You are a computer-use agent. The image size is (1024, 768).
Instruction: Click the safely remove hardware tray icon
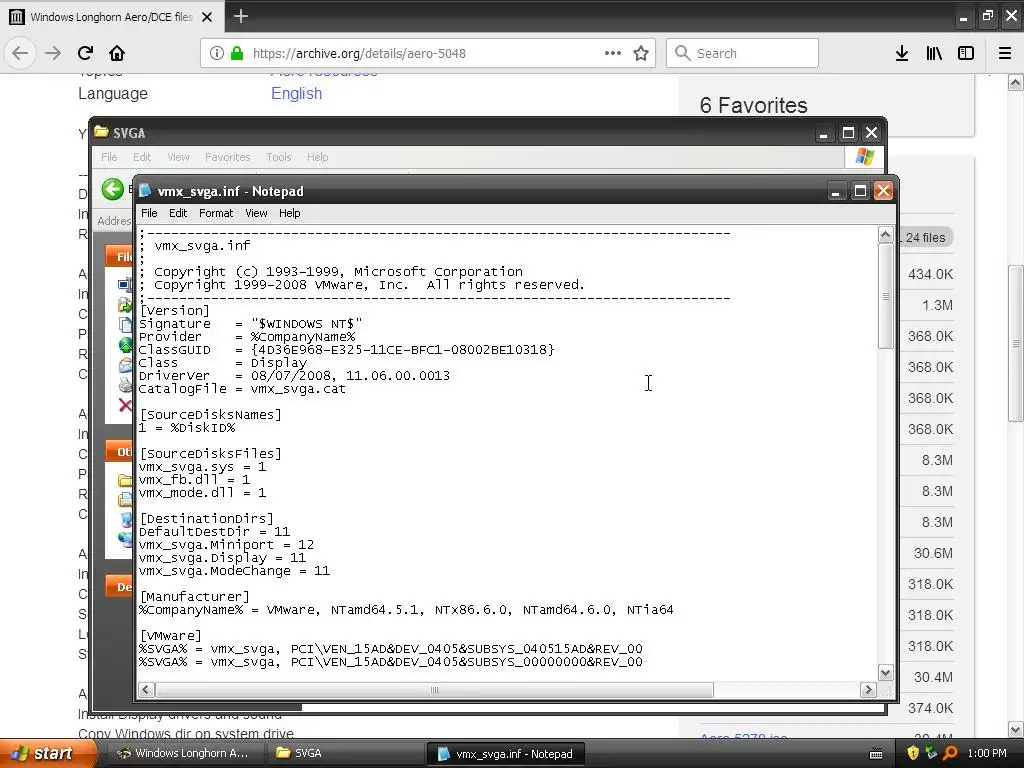[x=931, y=753]
